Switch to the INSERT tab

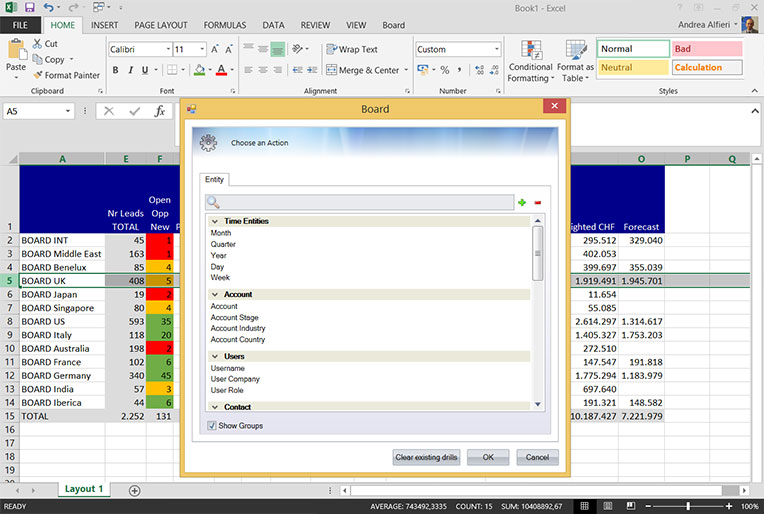104,25
